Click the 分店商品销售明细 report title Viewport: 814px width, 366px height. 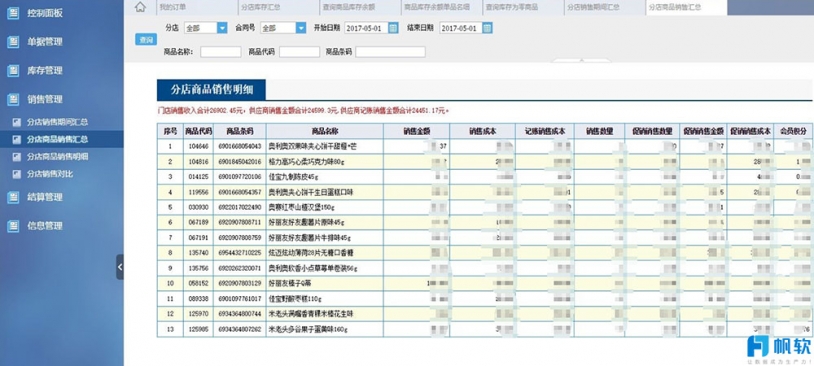(212, 90)
